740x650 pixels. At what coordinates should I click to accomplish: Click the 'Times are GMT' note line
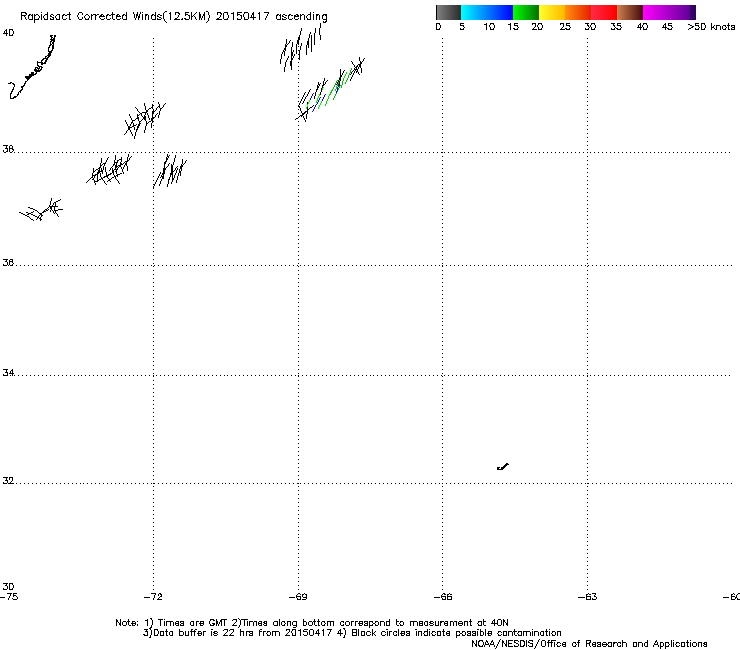[312, 623]
